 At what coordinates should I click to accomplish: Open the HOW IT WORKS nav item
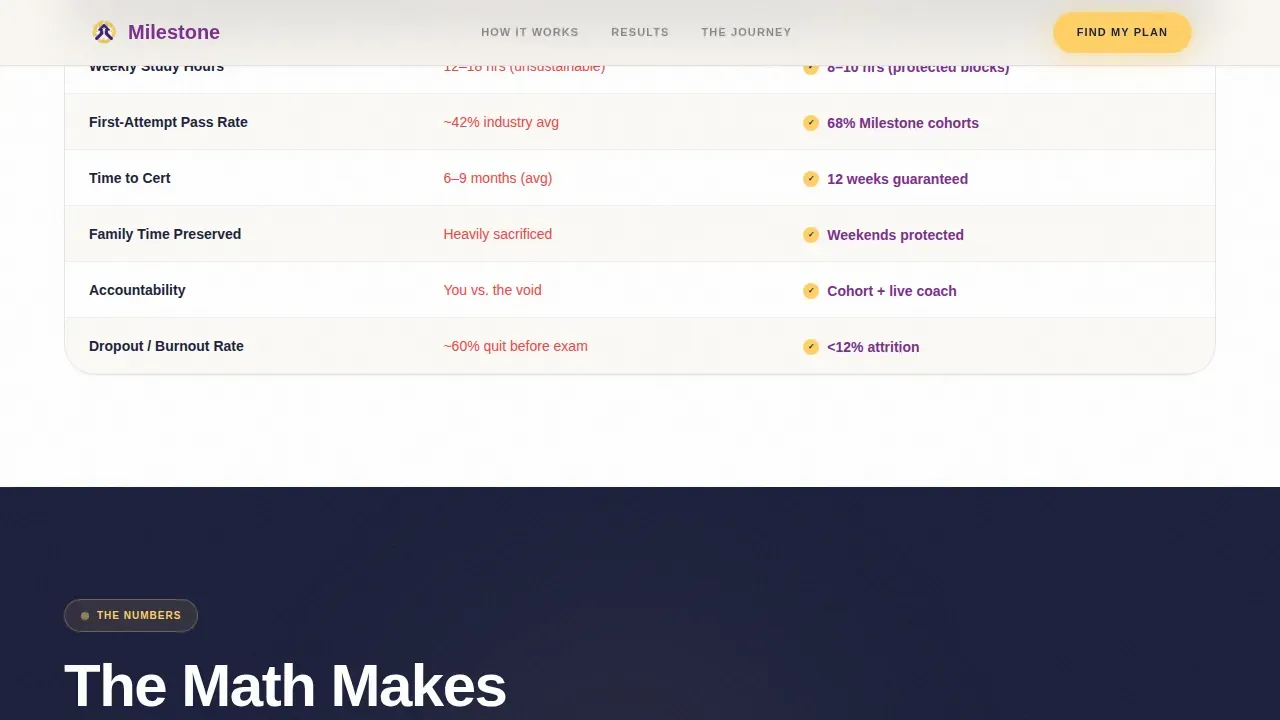point(530,32)
